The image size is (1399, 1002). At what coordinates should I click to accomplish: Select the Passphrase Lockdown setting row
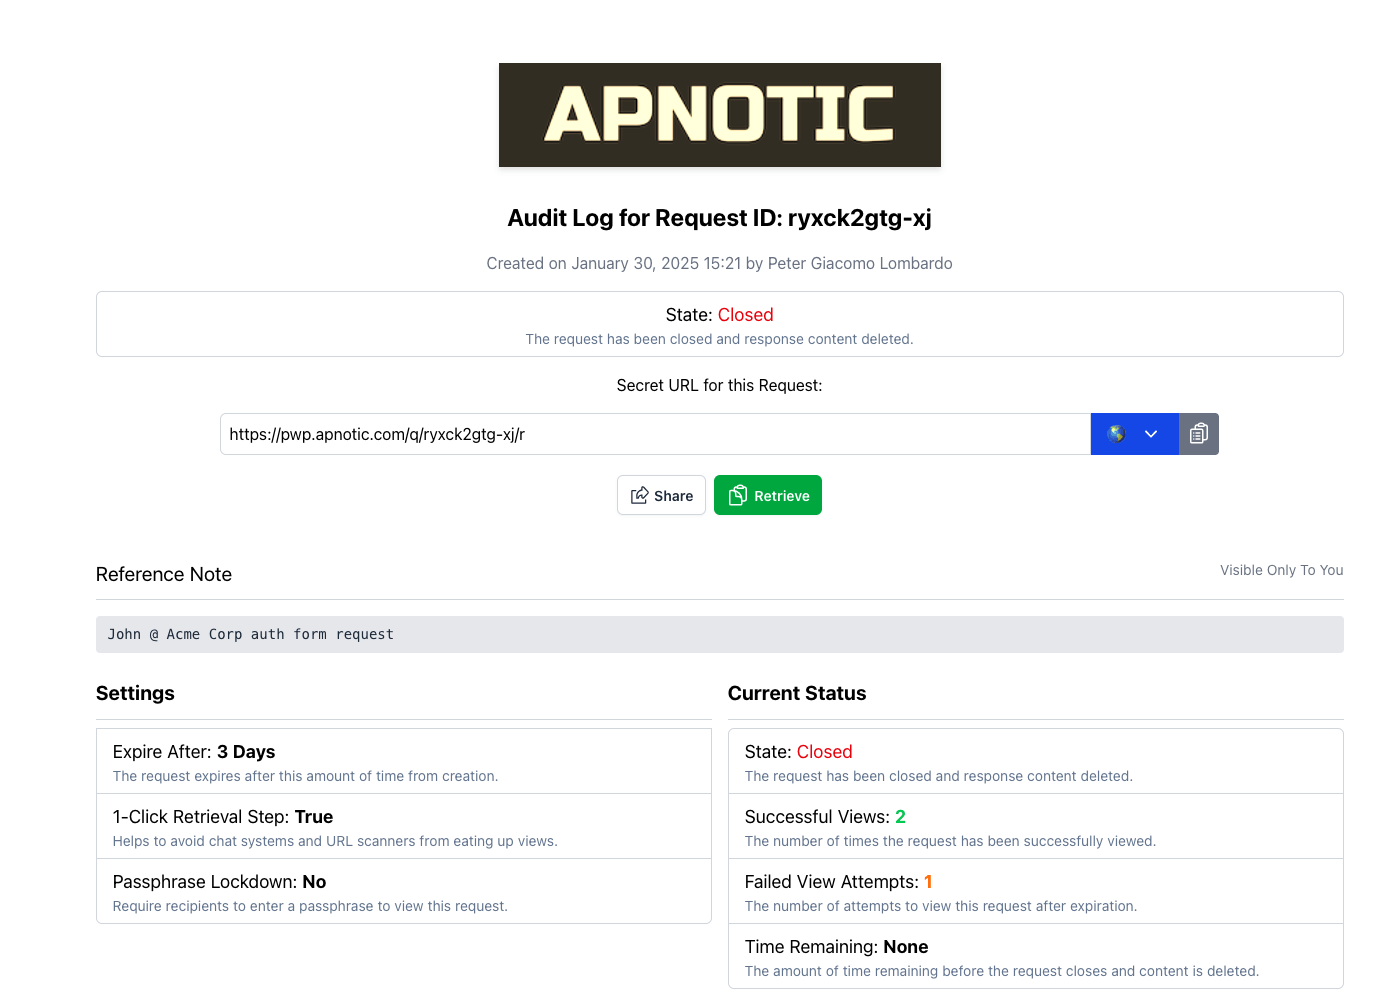pyautogui.click(x=403, y=892)
